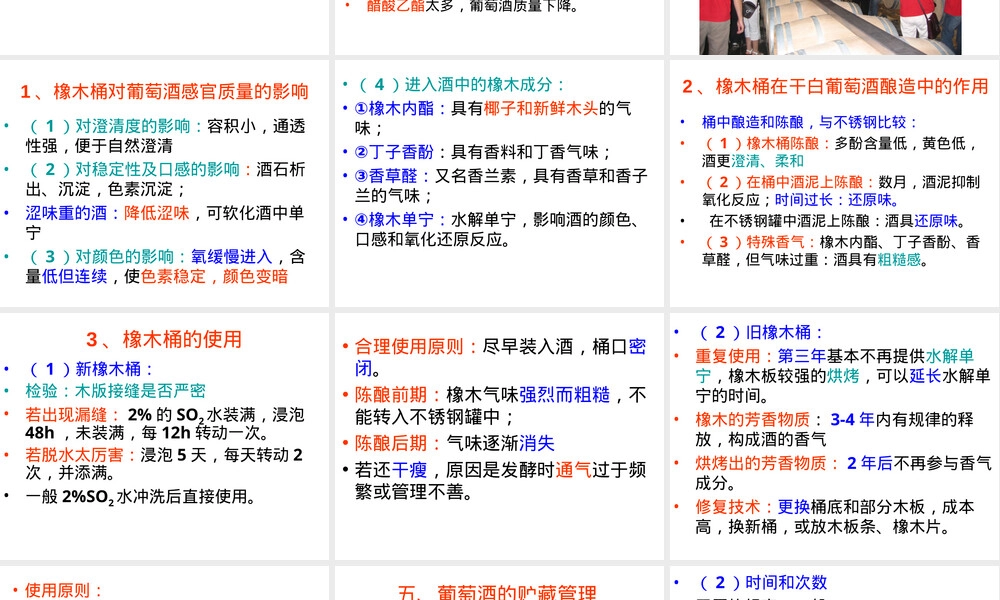Open the slide titled 1、橡木桶对葡萄酒感官质量的影响
Image resolution: width=1000 pixels, height=600 pixels.
pyautogui.click(x=165, y=183)
